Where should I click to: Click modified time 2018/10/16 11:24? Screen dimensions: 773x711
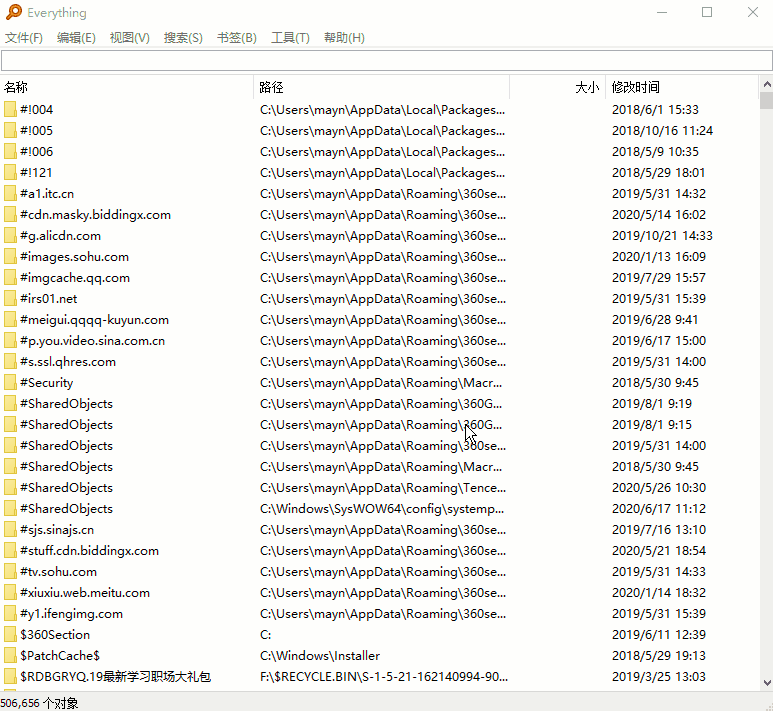pos(662,131)
